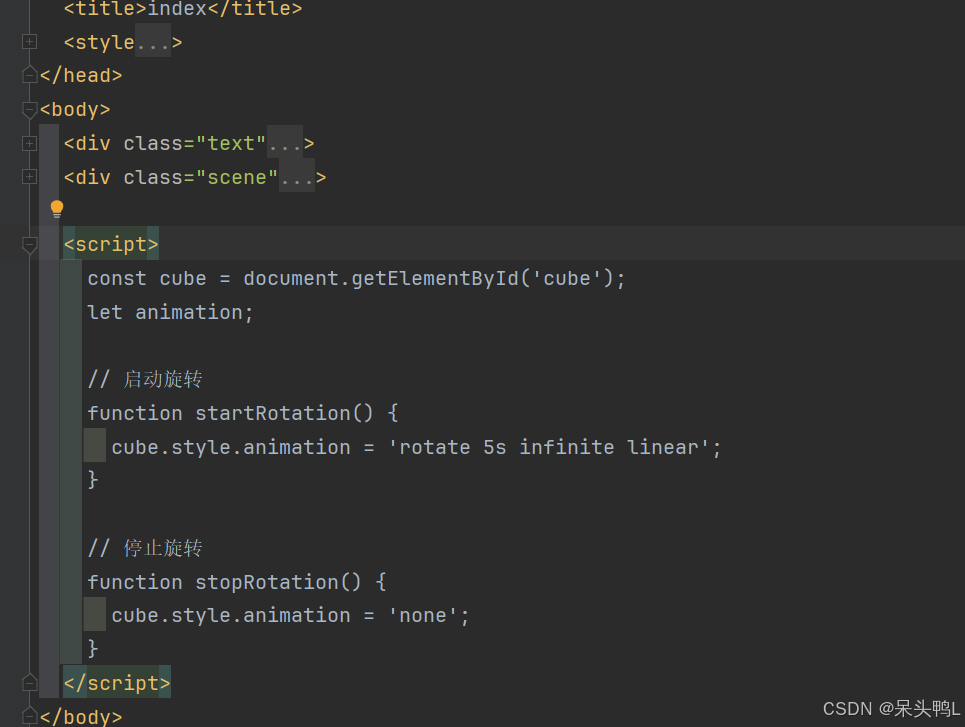Expand the ellipsis after class="scene"

pos(297,177)
